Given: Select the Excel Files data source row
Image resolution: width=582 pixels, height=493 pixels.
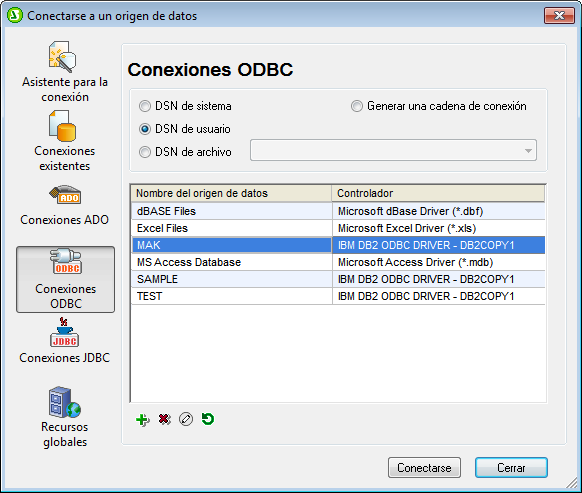Looking at the screenshot, I should click(x=338, y=228).
